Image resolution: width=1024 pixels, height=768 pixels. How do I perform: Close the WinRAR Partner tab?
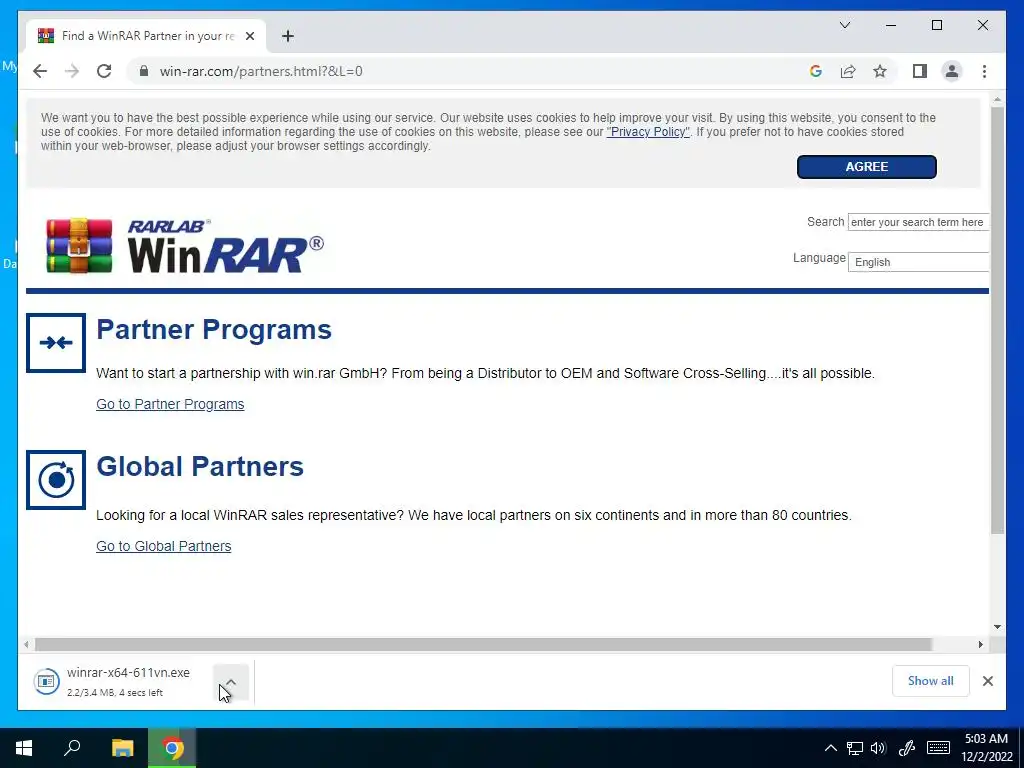[x=249, y=37]
